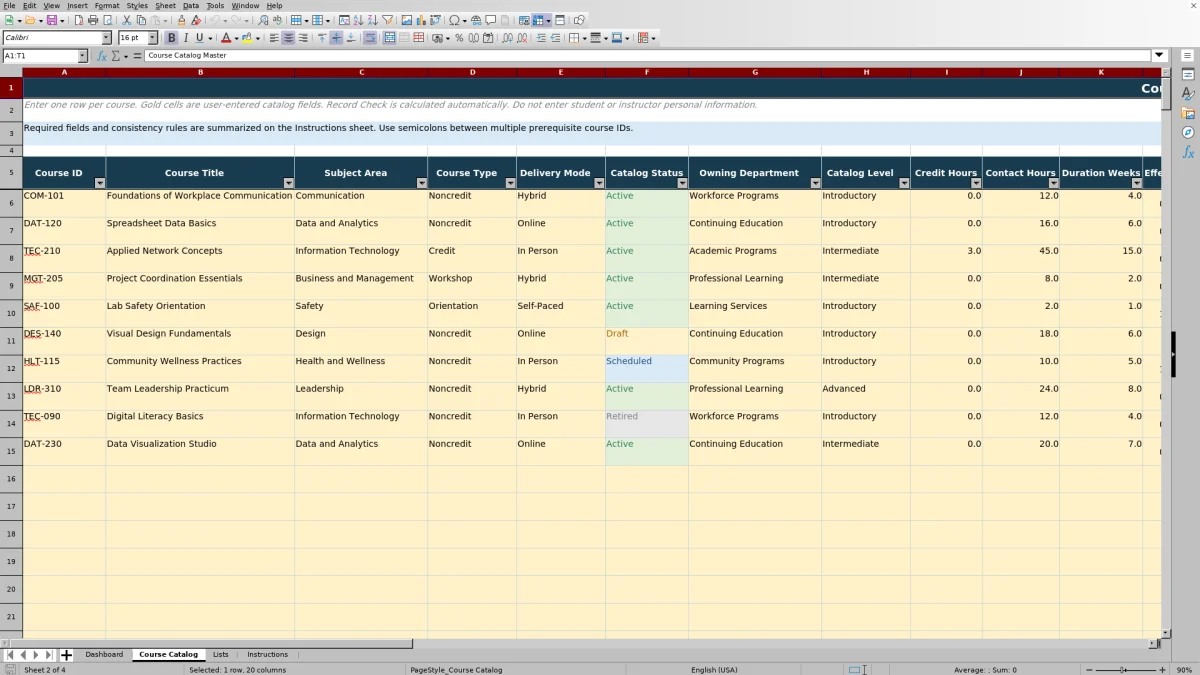Click the Copy icon in toolbar
The height and width of the screenshot is (675, 1200).
click(x=141, y=20)
